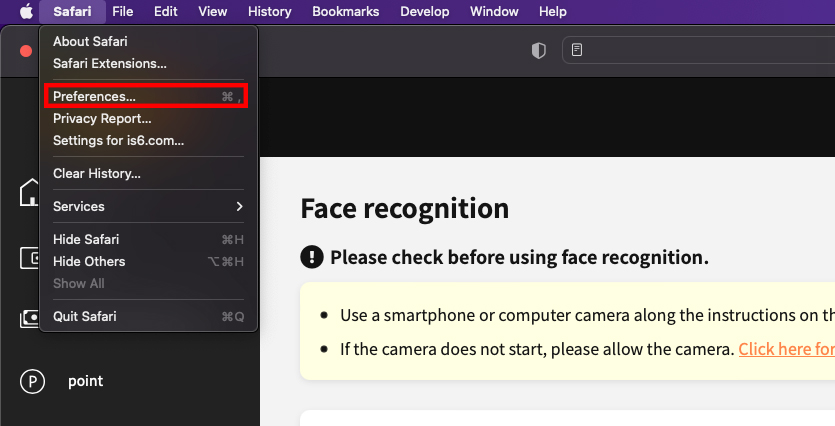Click the red close window button
Image resolution: width=835 pixels, height=426 pixels.
tap(26, 51)
